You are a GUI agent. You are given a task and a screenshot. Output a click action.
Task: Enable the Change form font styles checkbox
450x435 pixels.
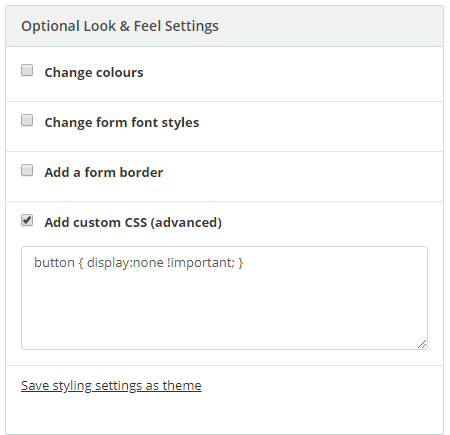[27, 120]
